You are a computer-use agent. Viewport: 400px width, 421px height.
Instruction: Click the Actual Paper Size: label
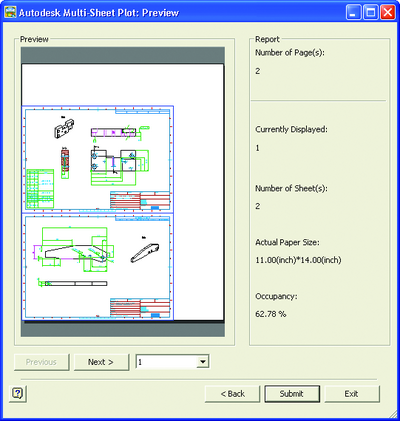coord(287,242)
